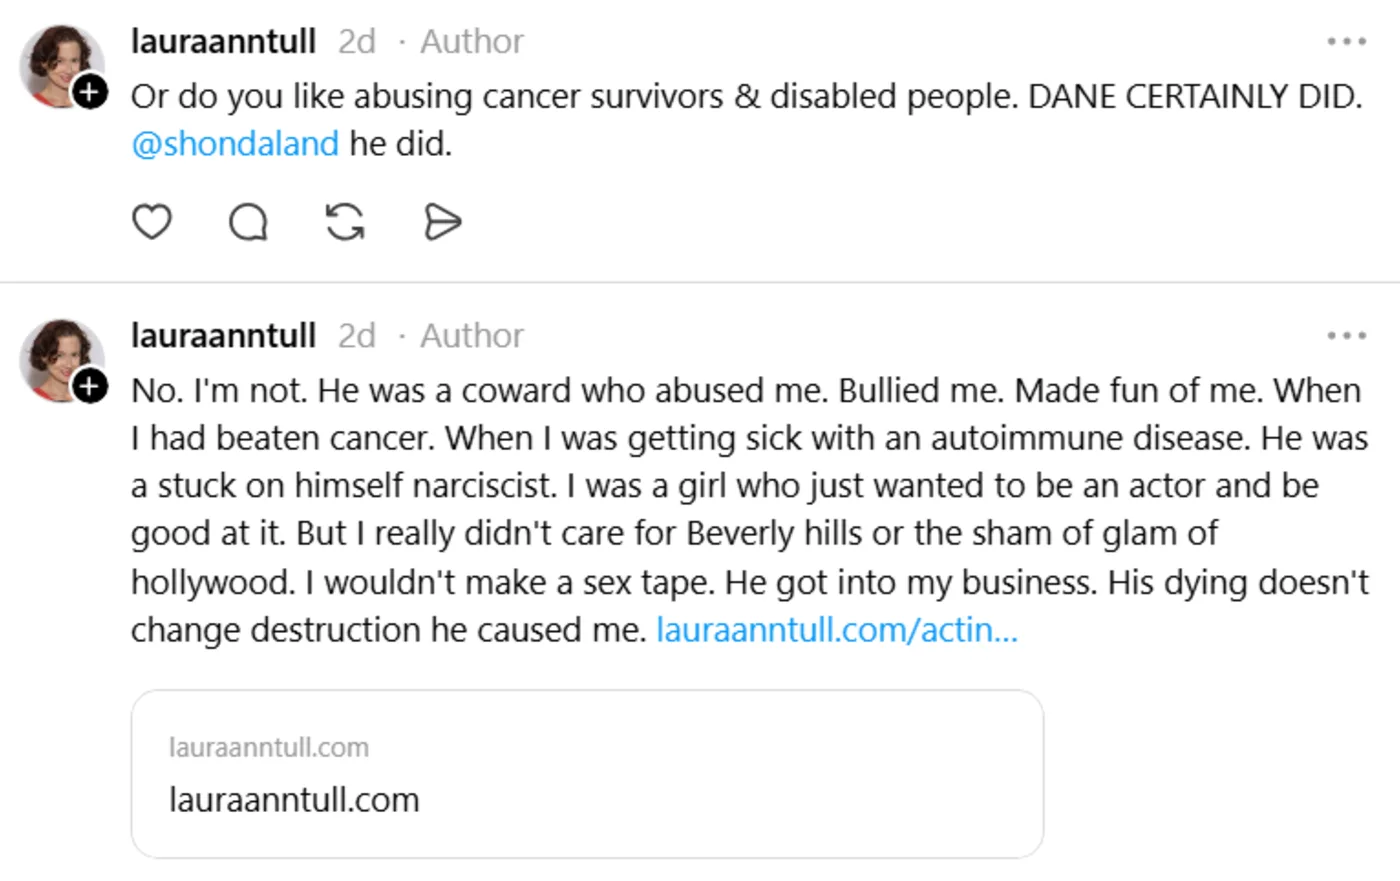View the Author label on the second comment
The width and height of the screenshot is (1400, 881).
[x=470, y=335]
